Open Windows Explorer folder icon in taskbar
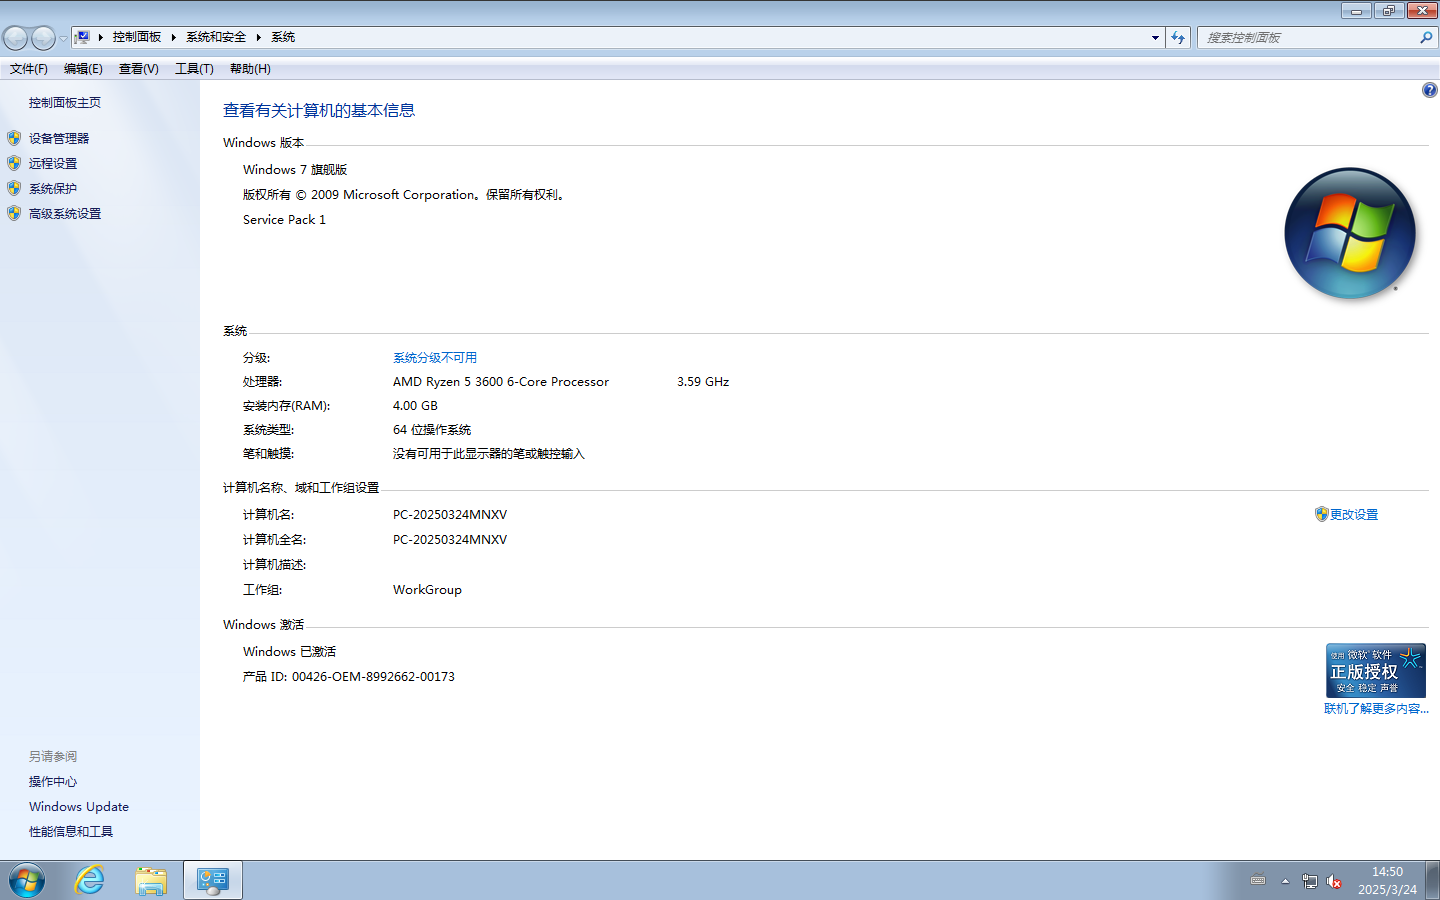Screen dimensions: 1440x900 151,881
